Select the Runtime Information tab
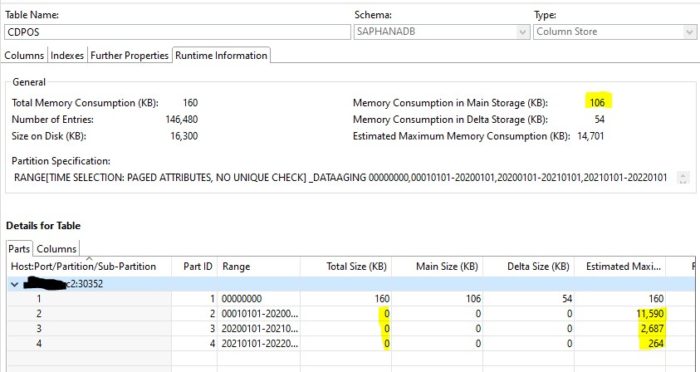 [x=221, y=55]
